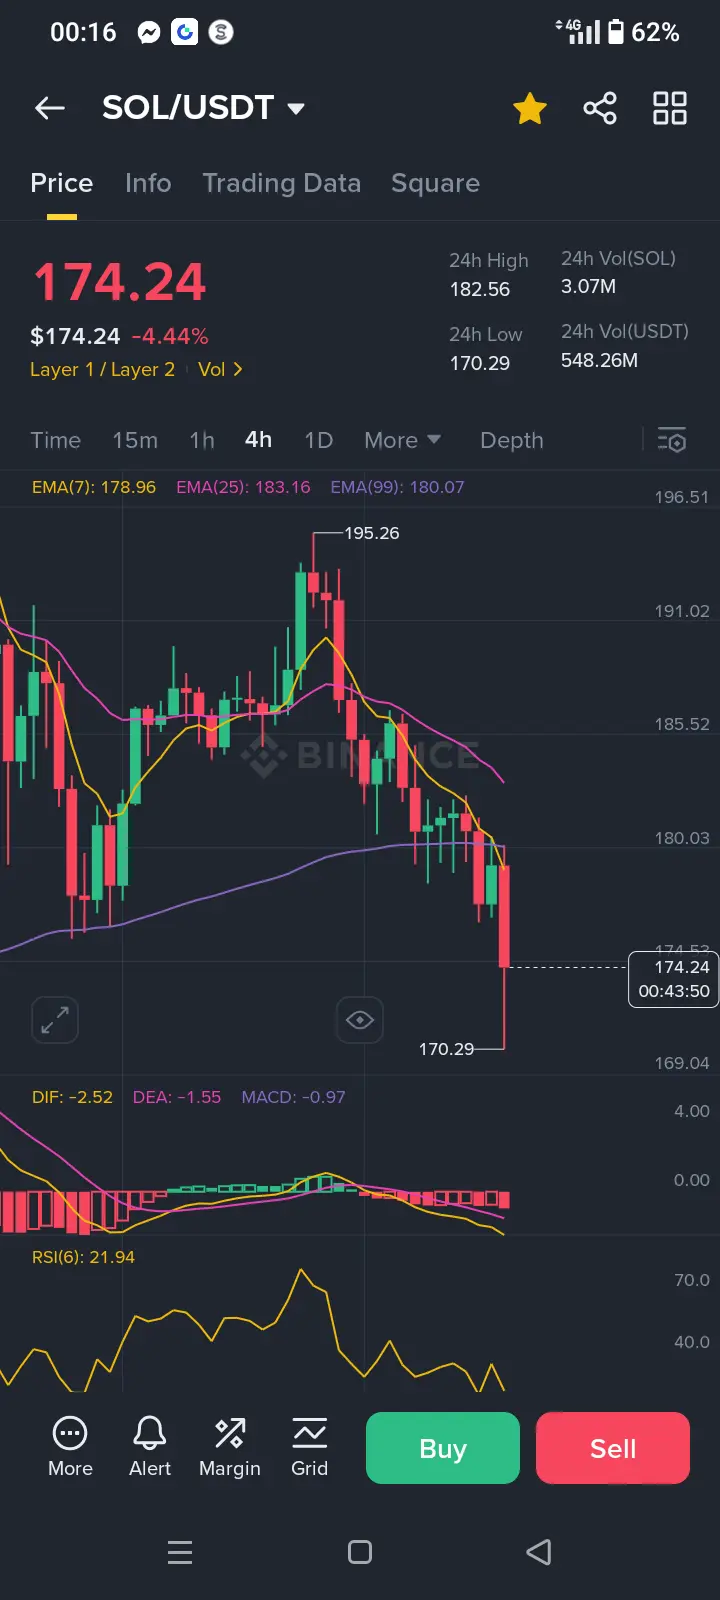Open the More options circle icon
This screenshot has width=720, height=1600.
tap(70, 1433)
